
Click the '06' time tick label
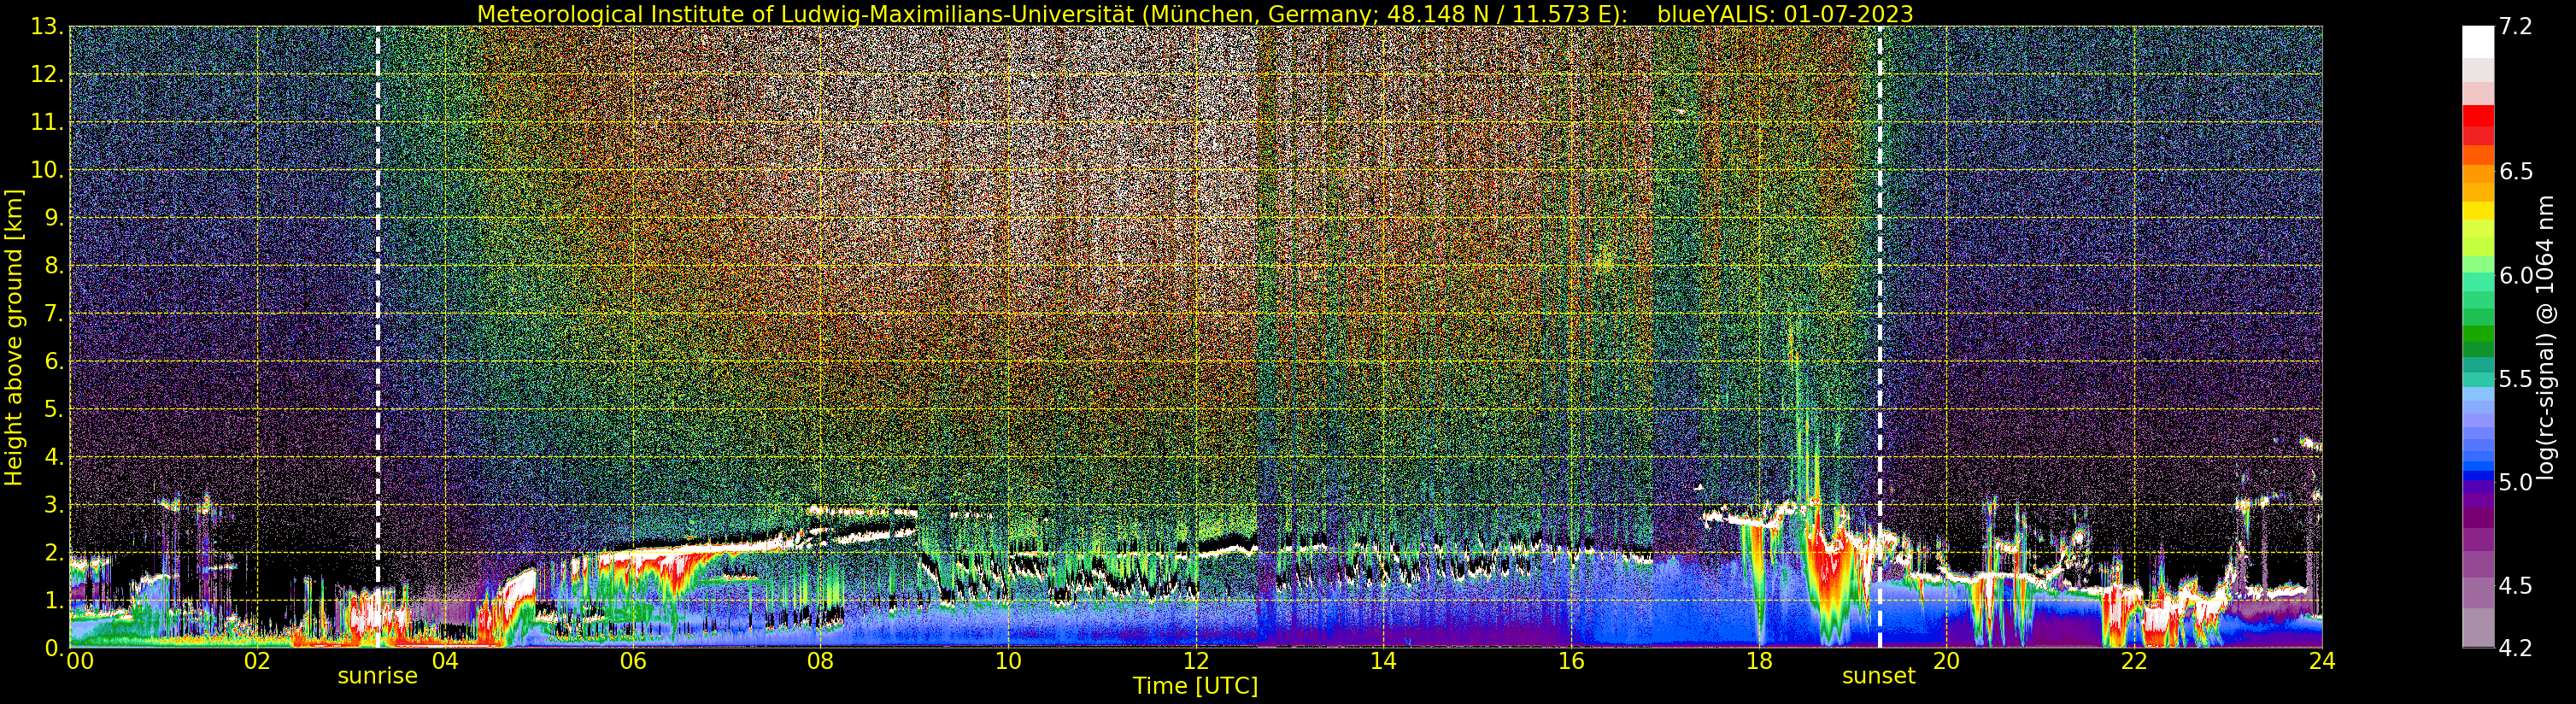coord(633,661)
